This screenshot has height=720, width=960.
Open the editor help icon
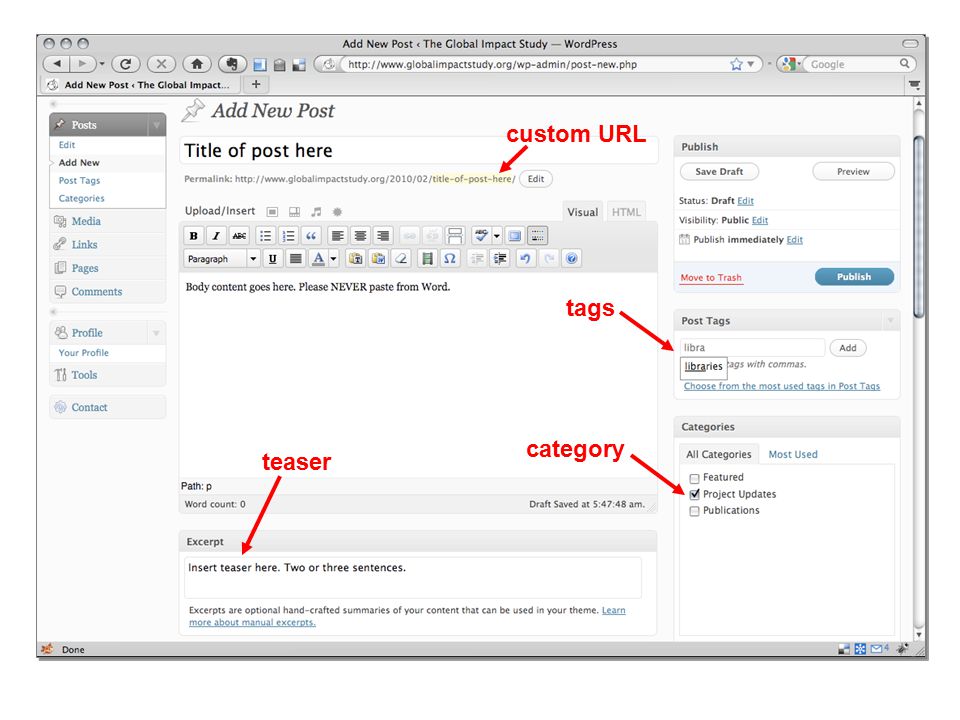(x=571, y=258)
